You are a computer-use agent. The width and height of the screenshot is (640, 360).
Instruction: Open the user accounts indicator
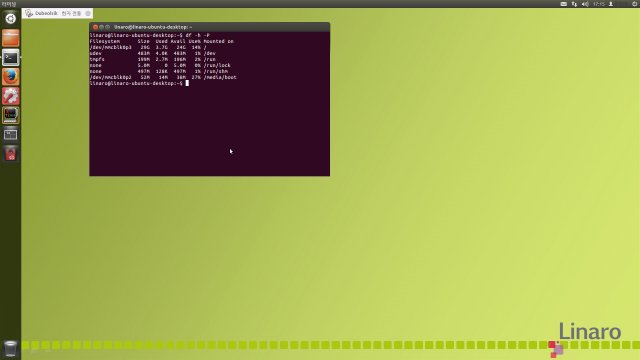(611, 4)
